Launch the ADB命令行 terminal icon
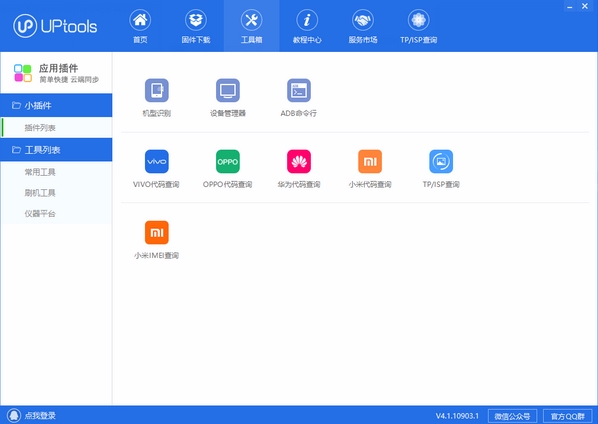598x424 pixels. pos(299,90)
